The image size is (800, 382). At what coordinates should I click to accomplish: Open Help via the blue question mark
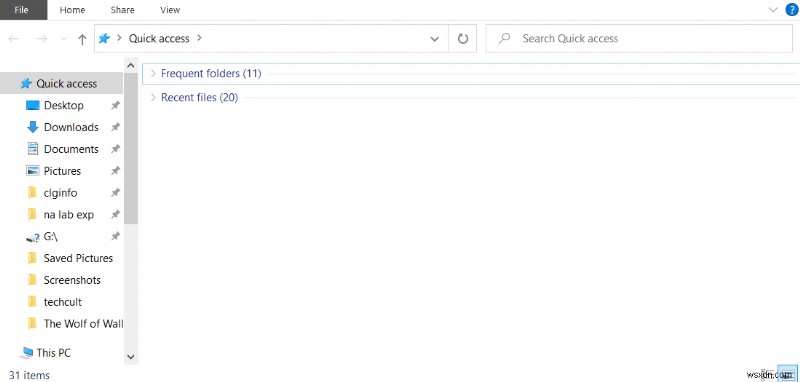tap(791, 9)
